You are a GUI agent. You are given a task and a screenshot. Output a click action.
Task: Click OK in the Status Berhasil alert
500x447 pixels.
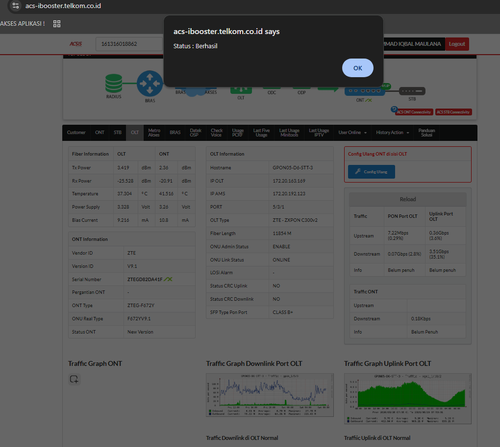[x=358, y=68]
